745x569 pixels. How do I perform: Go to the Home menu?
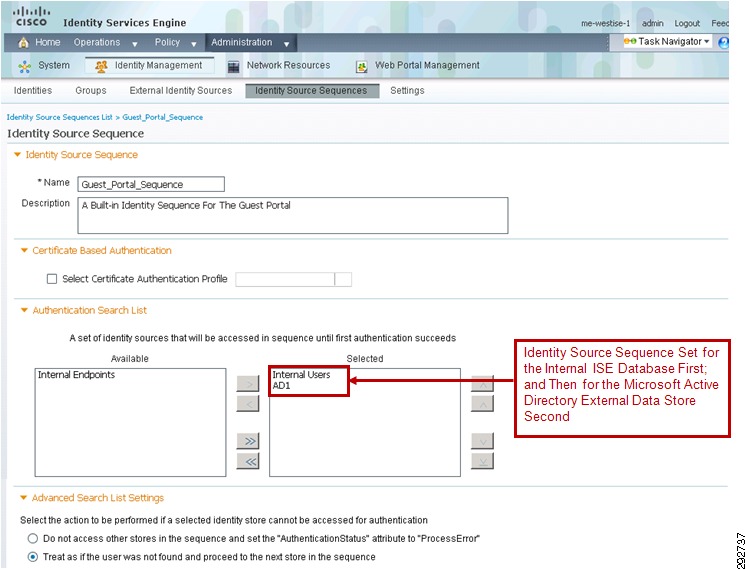coord(48,42)
